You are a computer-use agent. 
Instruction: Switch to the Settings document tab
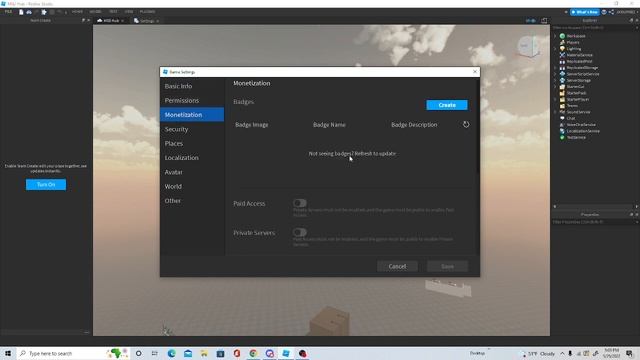[147, 20]
